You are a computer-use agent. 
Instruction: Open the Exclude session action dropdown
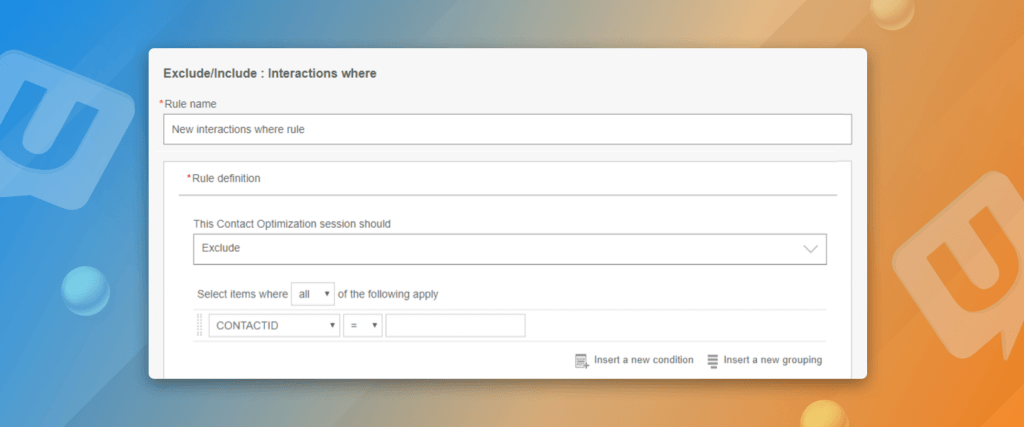coord(509,249)
